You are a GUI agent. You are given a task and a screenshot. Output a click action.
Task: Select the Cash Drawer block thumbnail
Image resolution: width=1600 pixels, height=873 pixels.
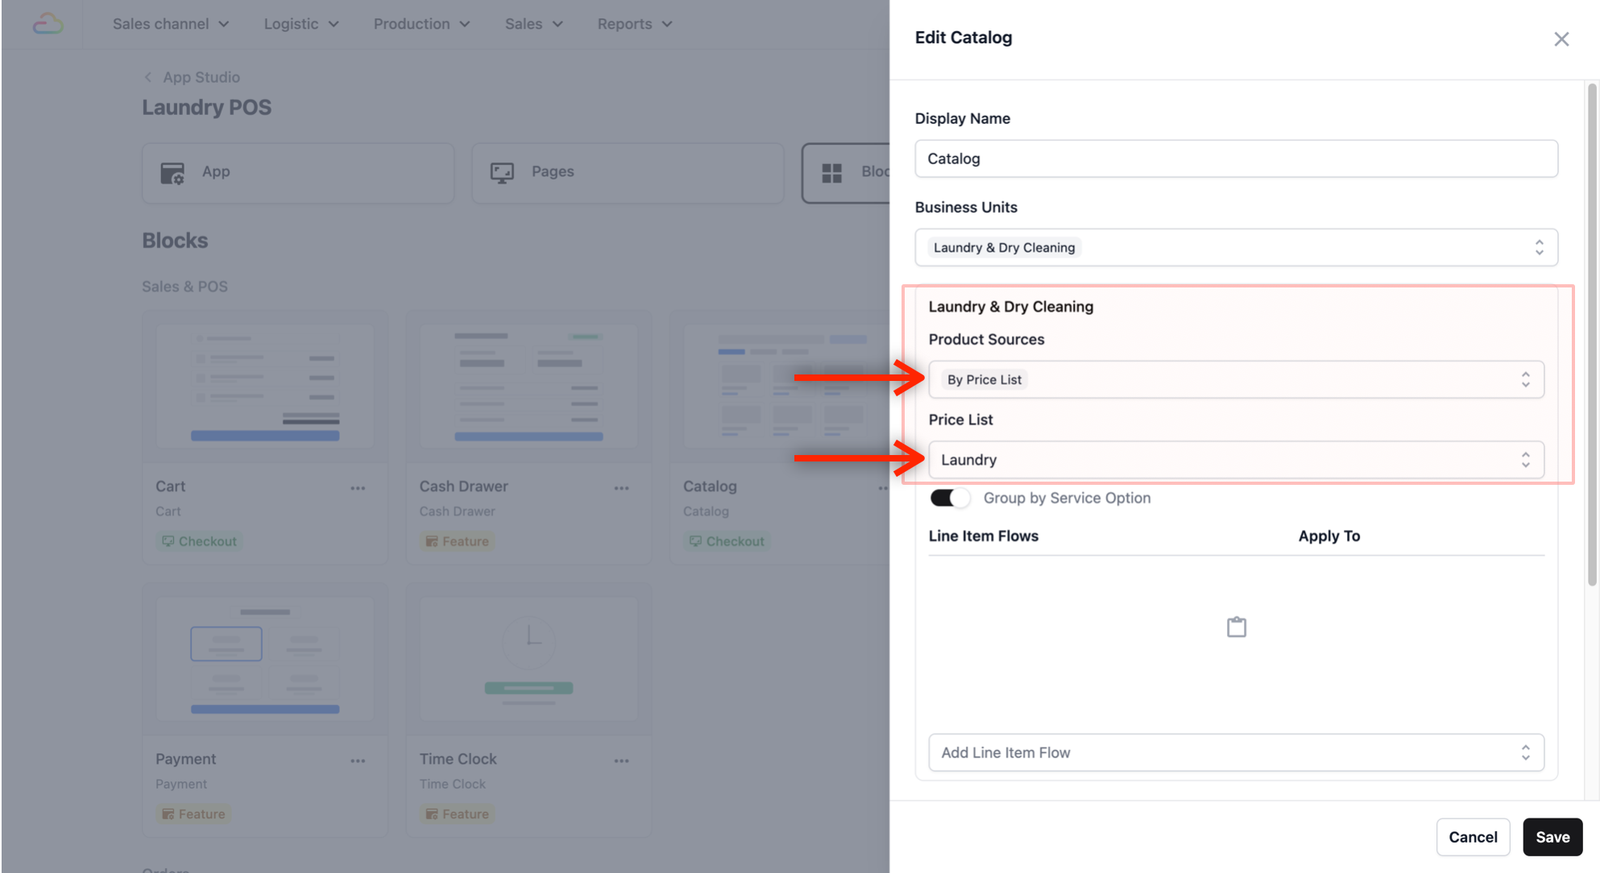pos(529,386)
